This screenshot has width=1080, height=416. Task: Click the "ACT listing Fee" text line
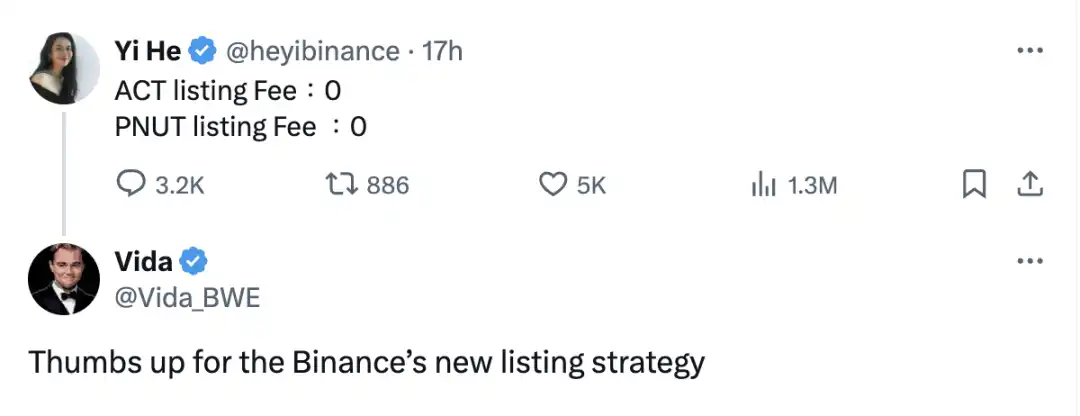point(229,90)
